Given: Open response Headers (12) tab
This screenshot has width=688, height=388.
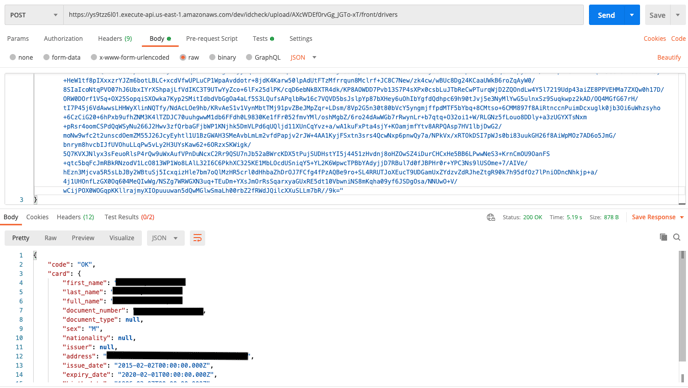Looking at the screenshot, I should click(75, 217).
